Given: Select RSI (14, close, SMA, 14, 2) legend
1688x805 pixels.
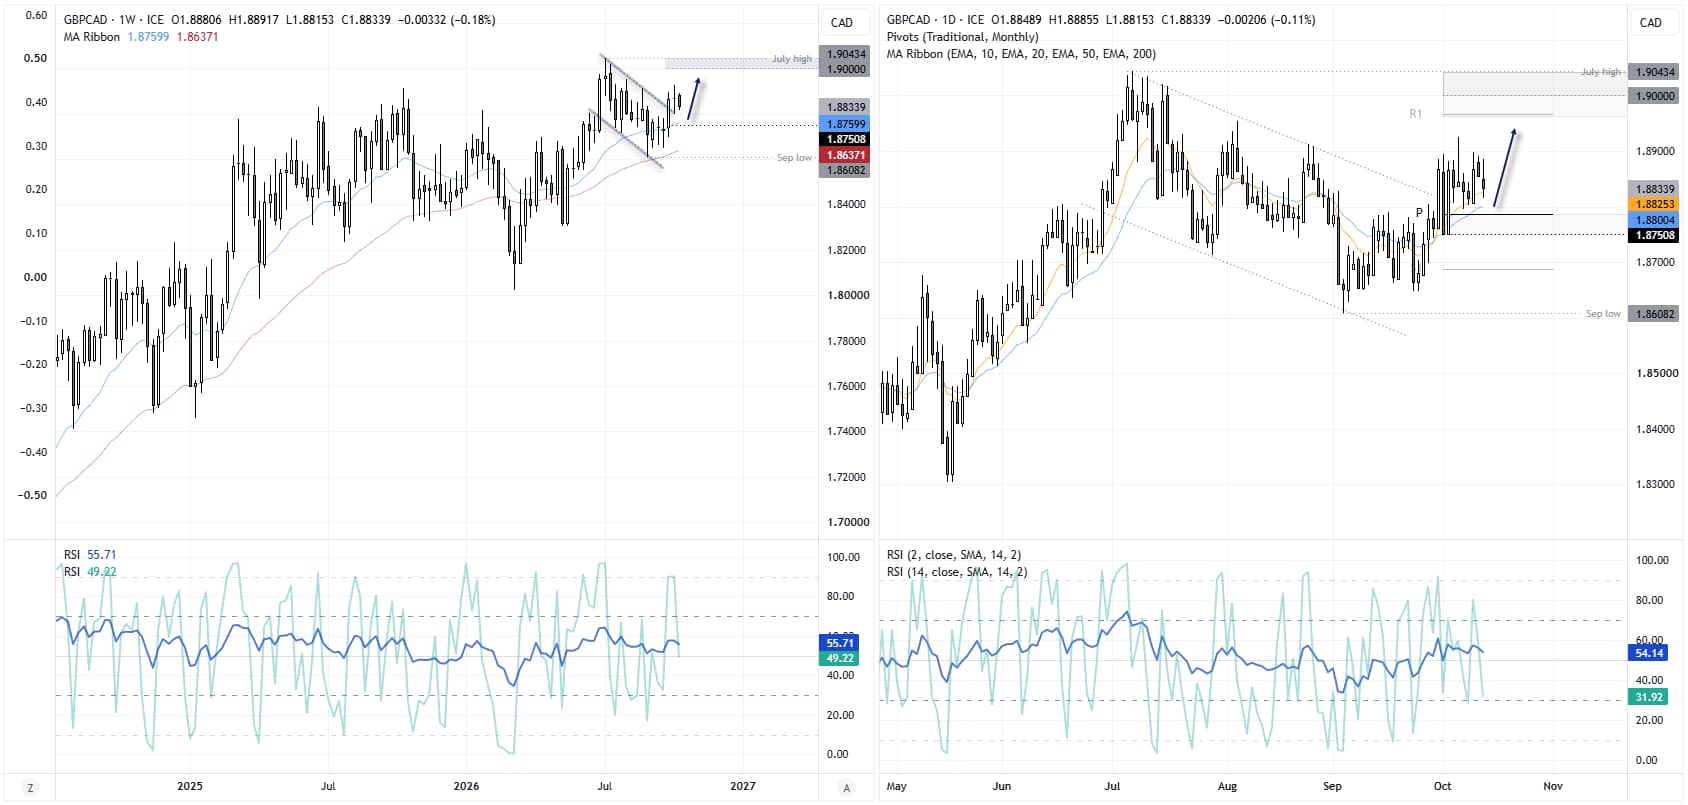Looking at the screenshot, I should click(957, 572).
